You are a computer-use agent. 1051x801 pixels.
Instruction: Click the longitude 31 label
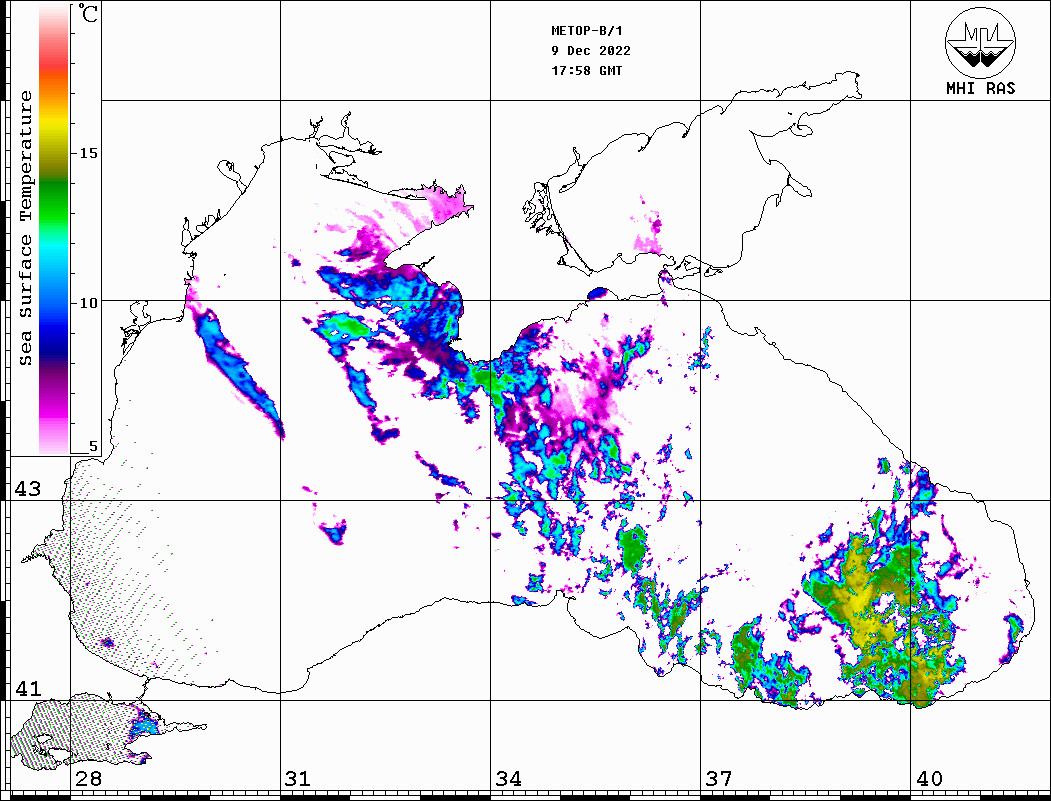tap(298, 779)
